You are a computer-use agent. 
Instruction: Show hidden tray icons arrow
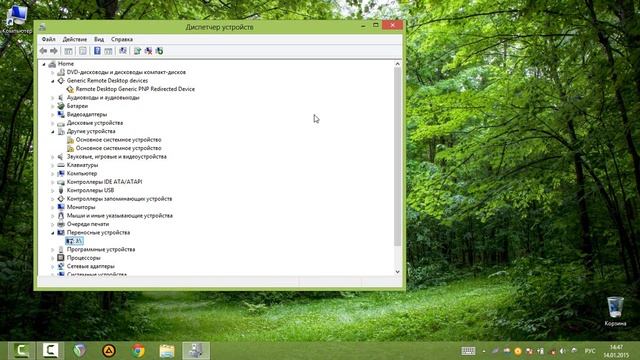484,351
